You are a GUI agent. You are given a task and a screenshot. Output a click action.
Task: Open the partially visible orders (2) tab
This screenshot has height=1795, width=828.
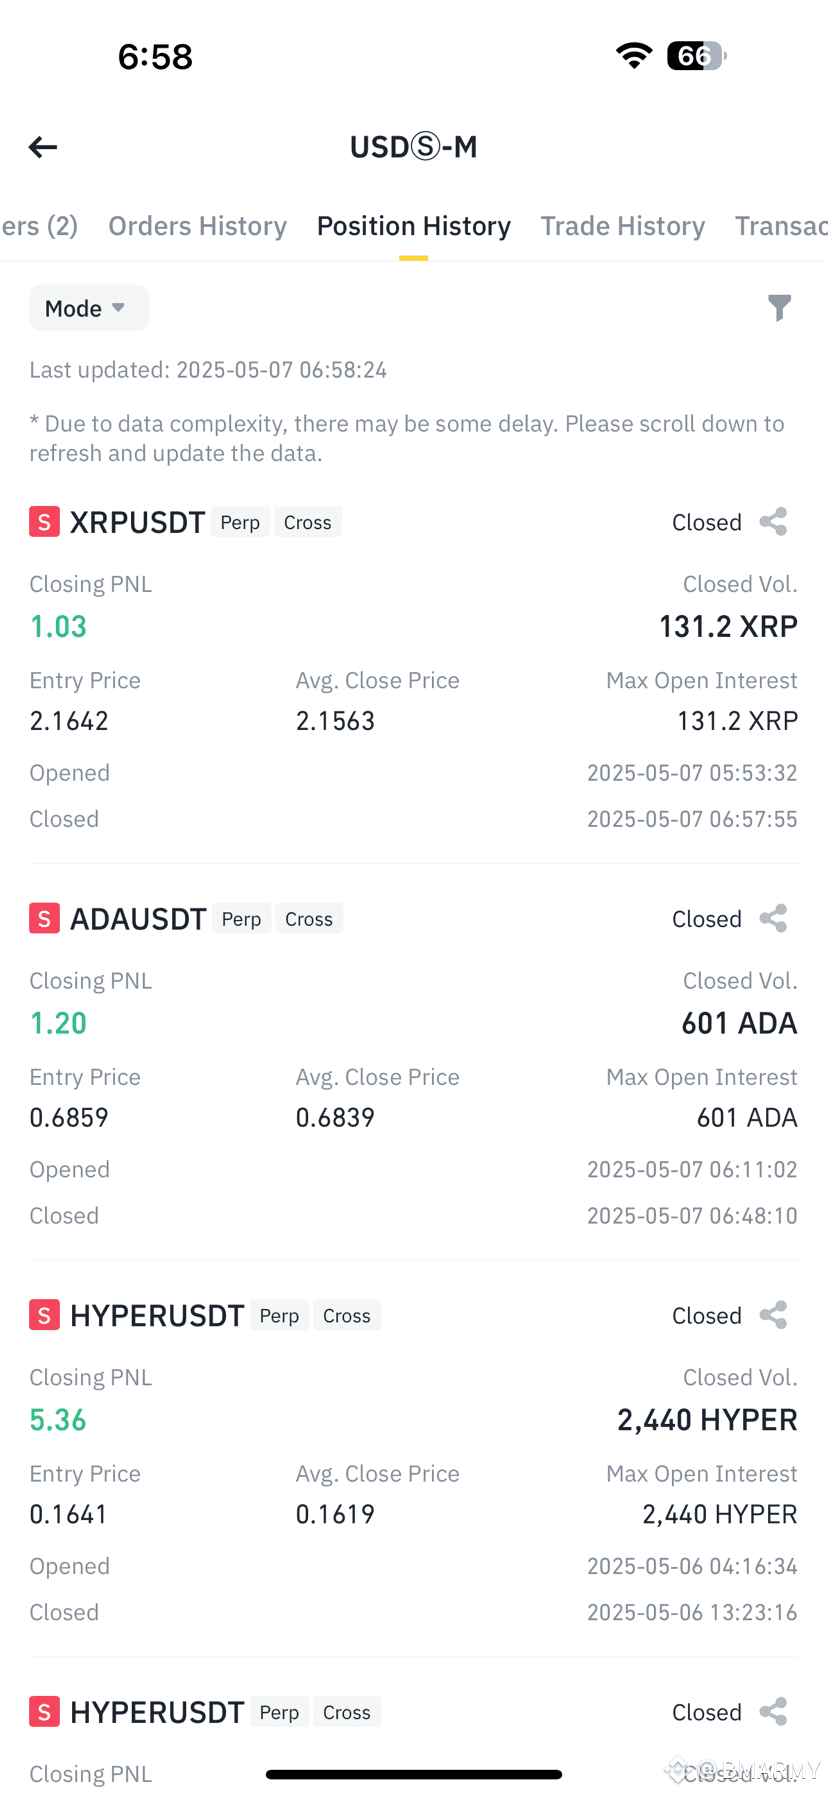pyautogui.click(x=39, y=226)
